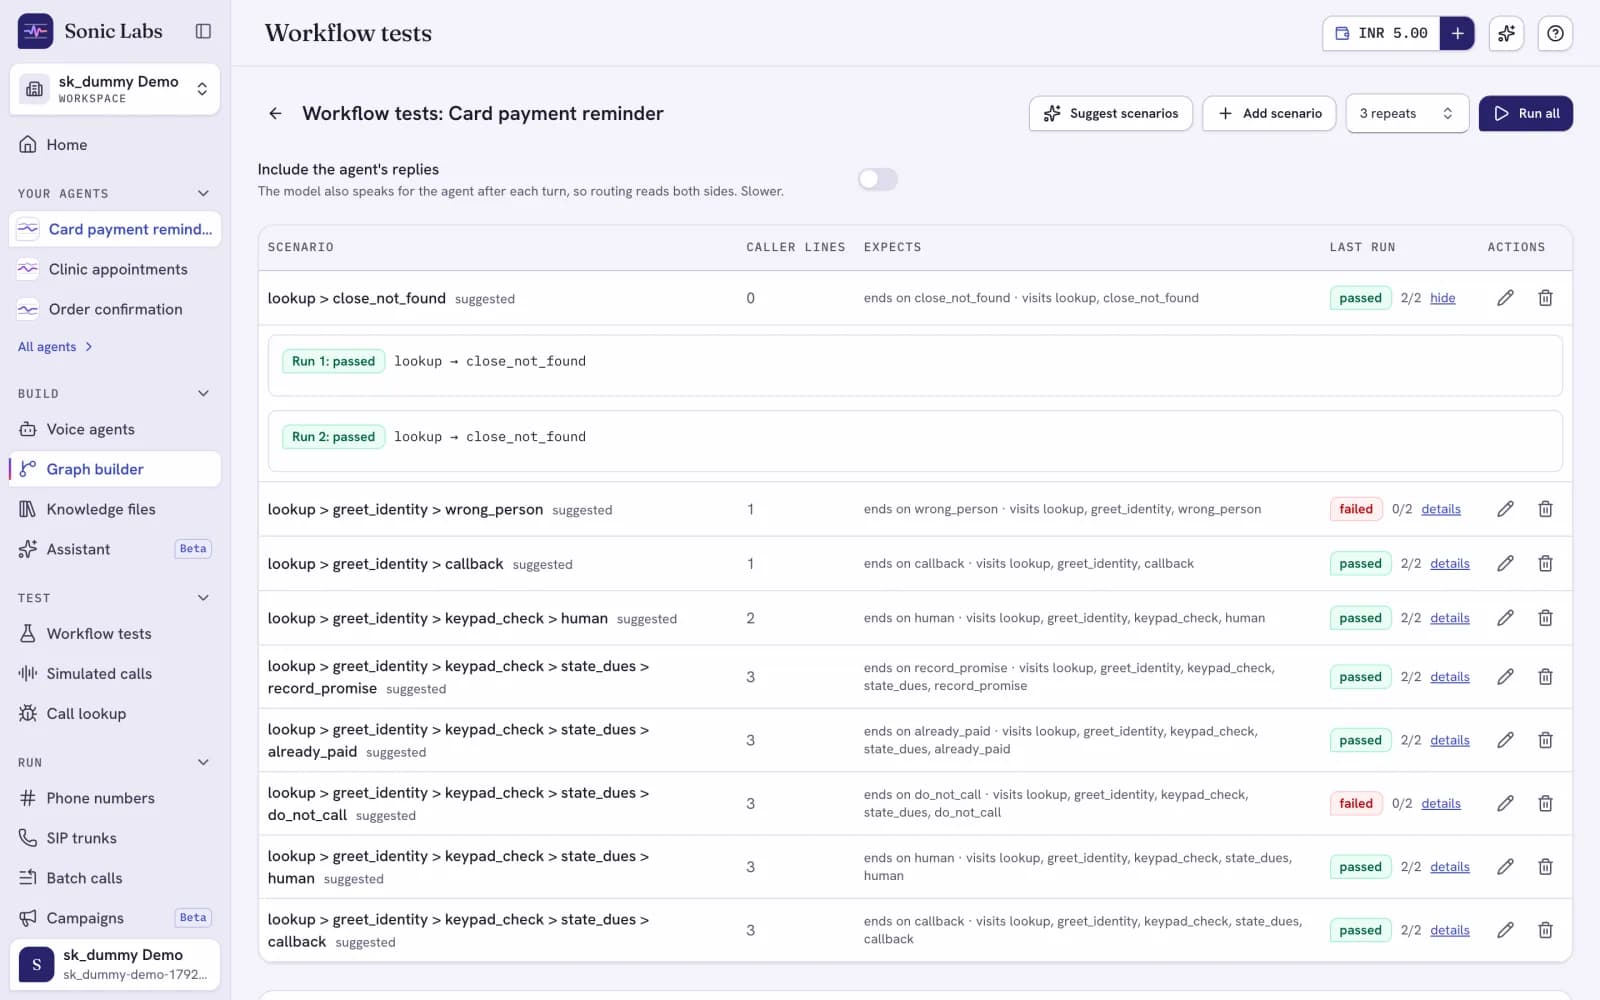The height and width of the screenshot is (1000, 1600).
Task: Open the 3 repeats dropdown
Action: pos(1407,114)
